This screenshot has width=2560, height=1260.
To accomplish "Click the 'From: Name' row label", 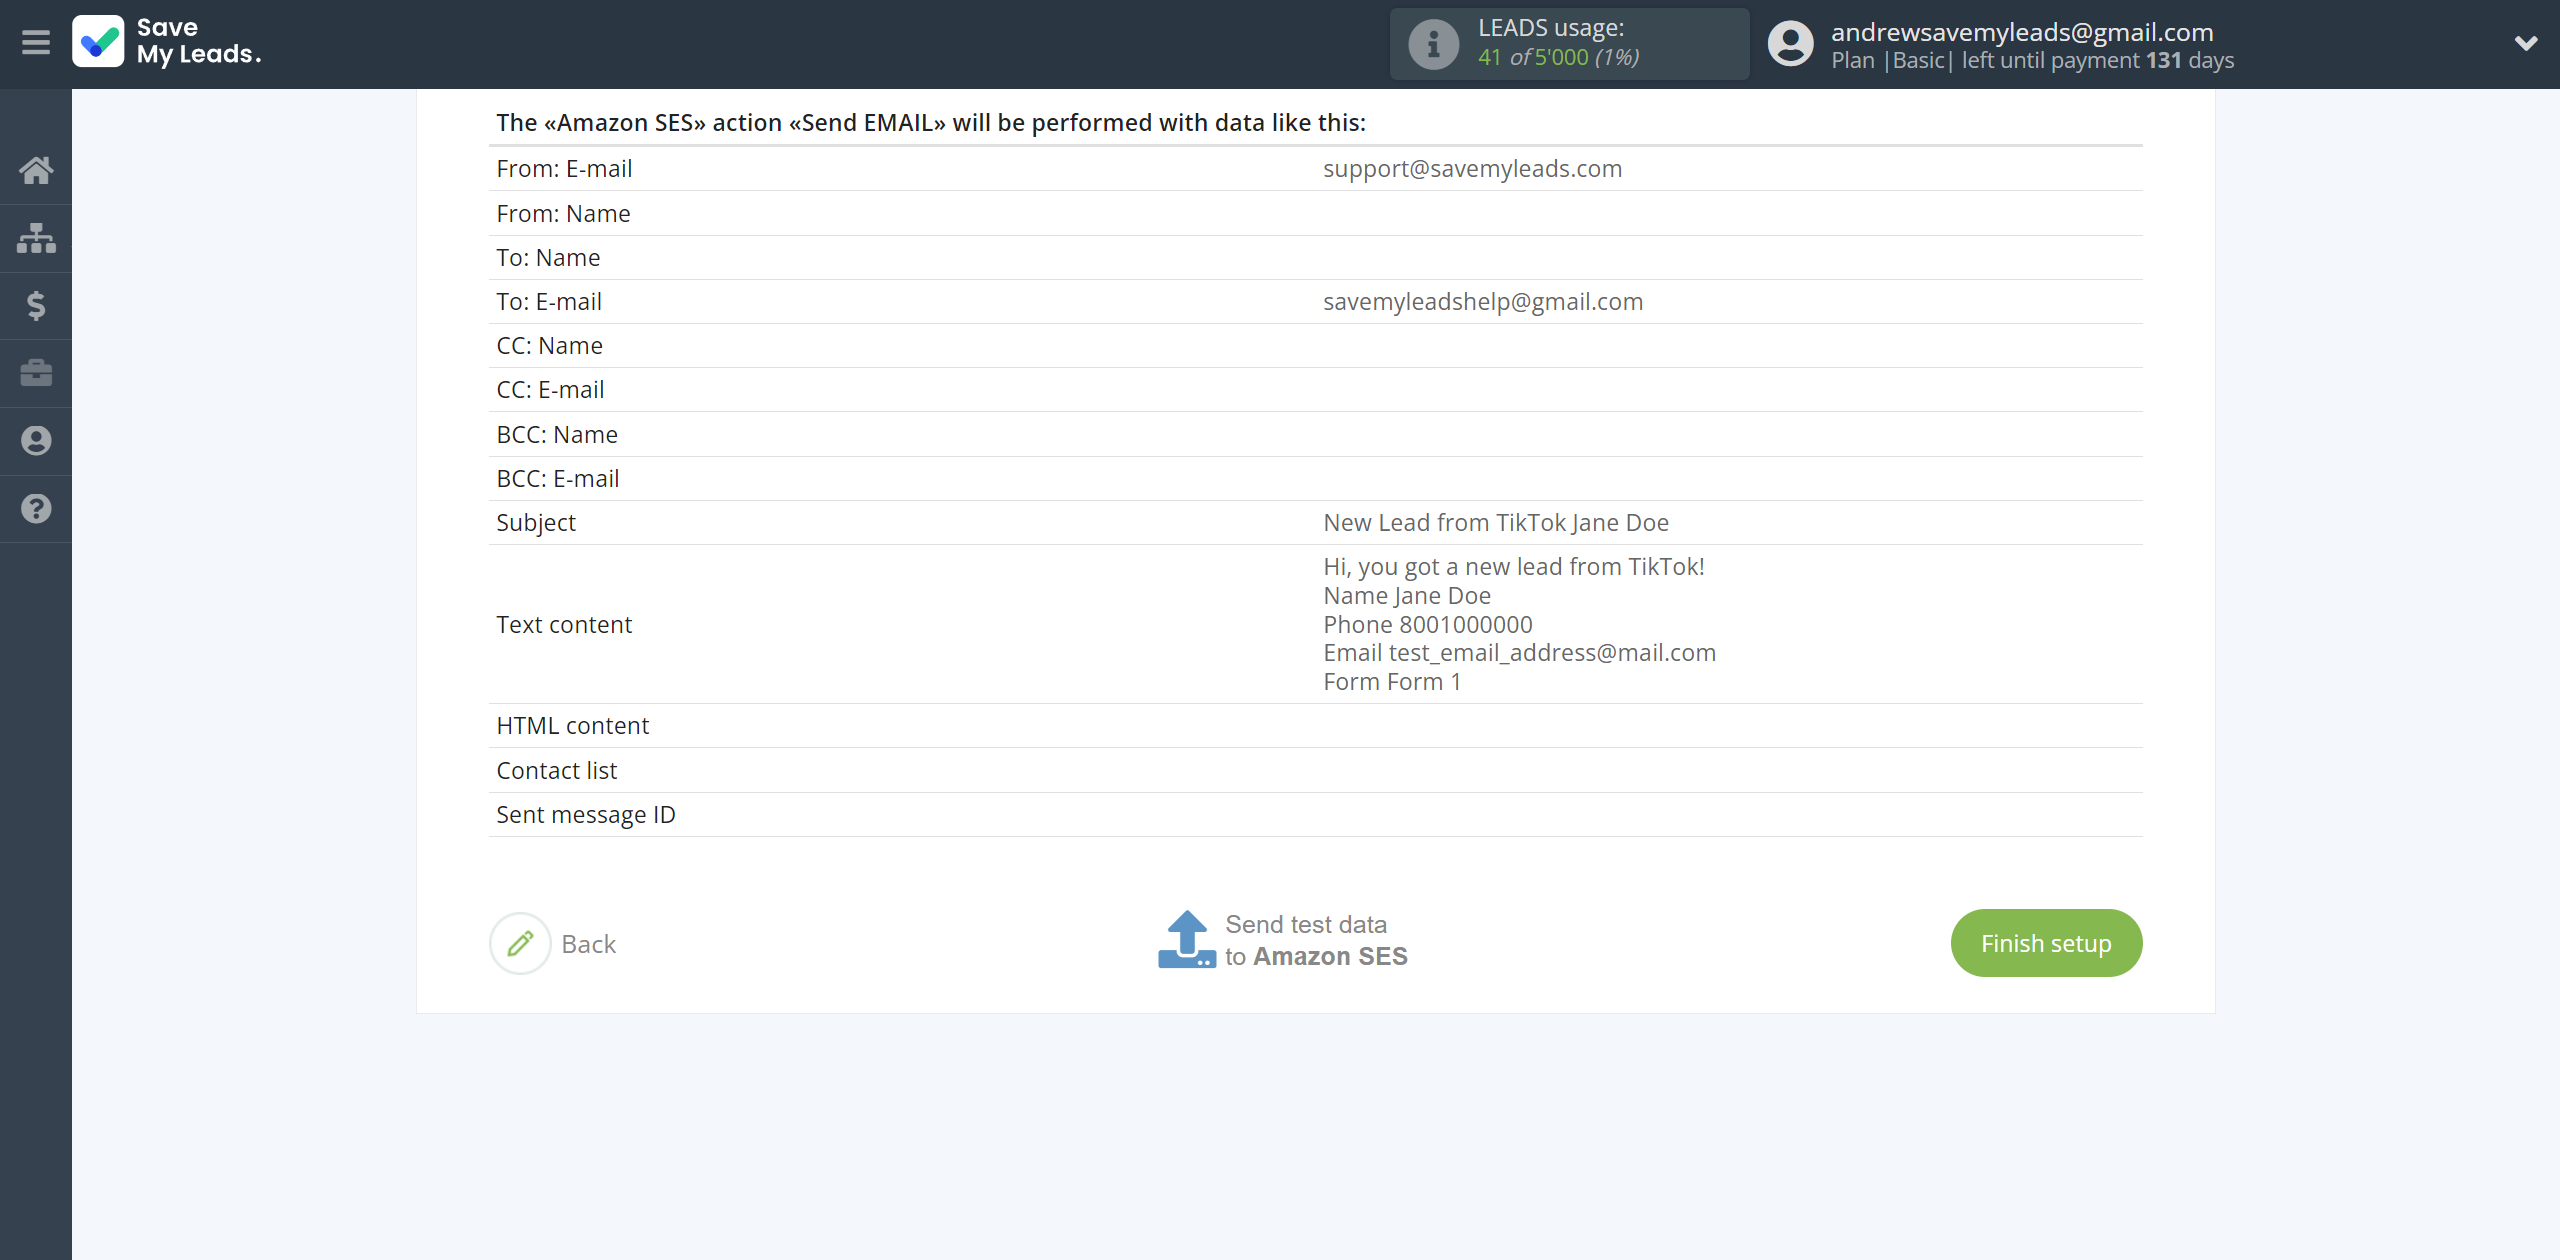I will [x=563, y=214].
